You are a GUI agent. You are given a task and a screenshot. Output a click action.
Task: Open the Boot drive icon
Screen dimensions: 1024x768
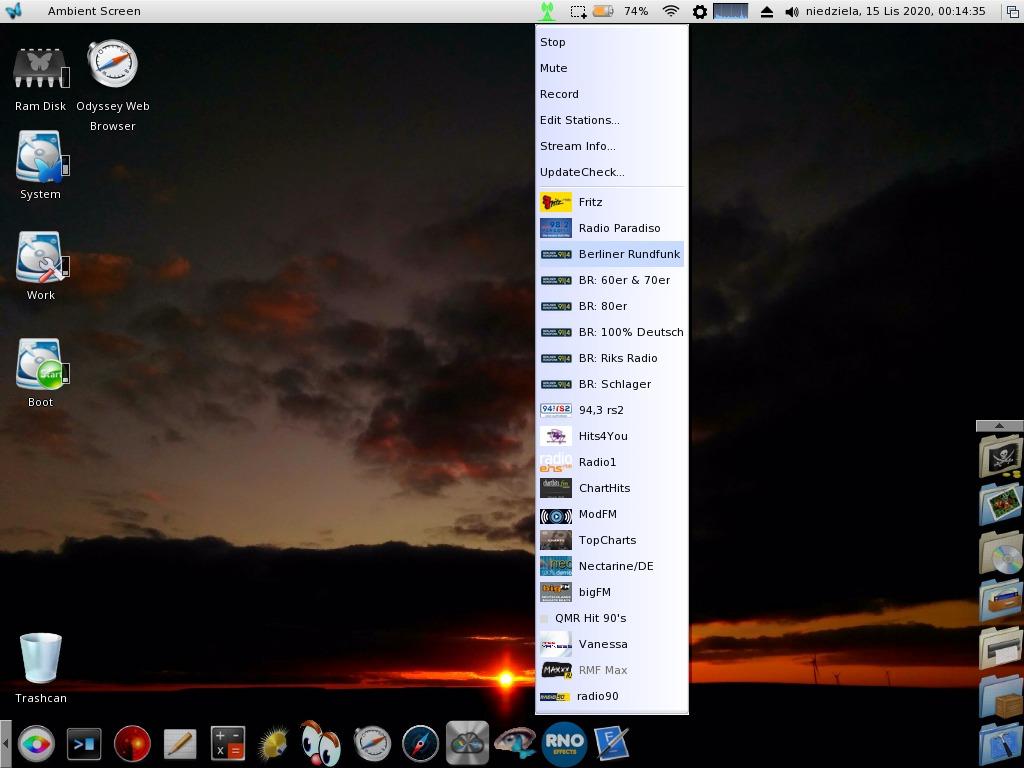click(x=40, y=364)
